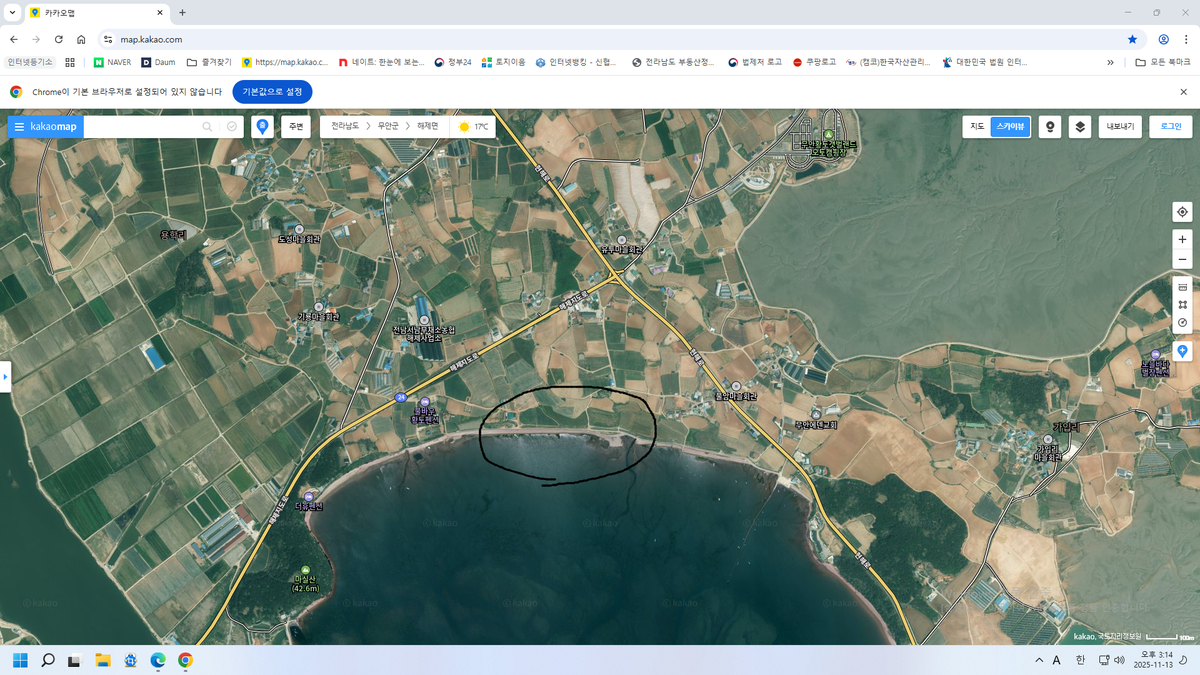This screenshot has height=675, width=1200.
Task: Center map on current location
Action: pos(1182,212)
